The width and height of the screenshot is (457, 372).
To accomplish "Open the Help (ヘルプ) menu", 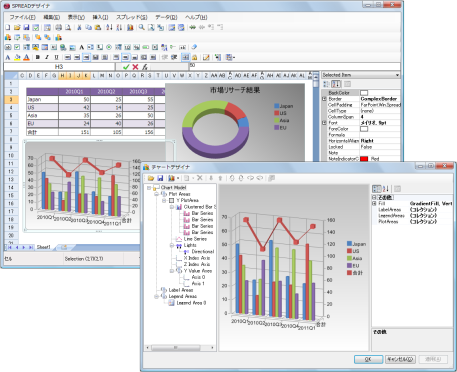I will click(x=196, y=17).
